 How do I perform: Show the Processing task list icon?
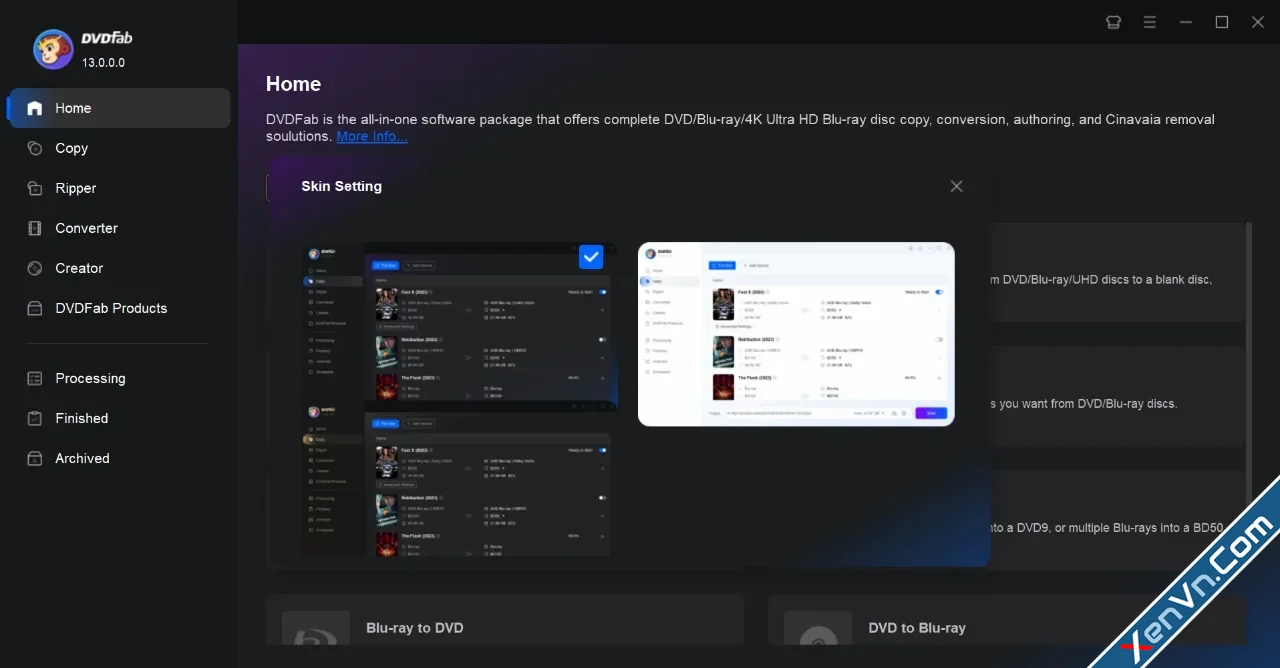35,378
